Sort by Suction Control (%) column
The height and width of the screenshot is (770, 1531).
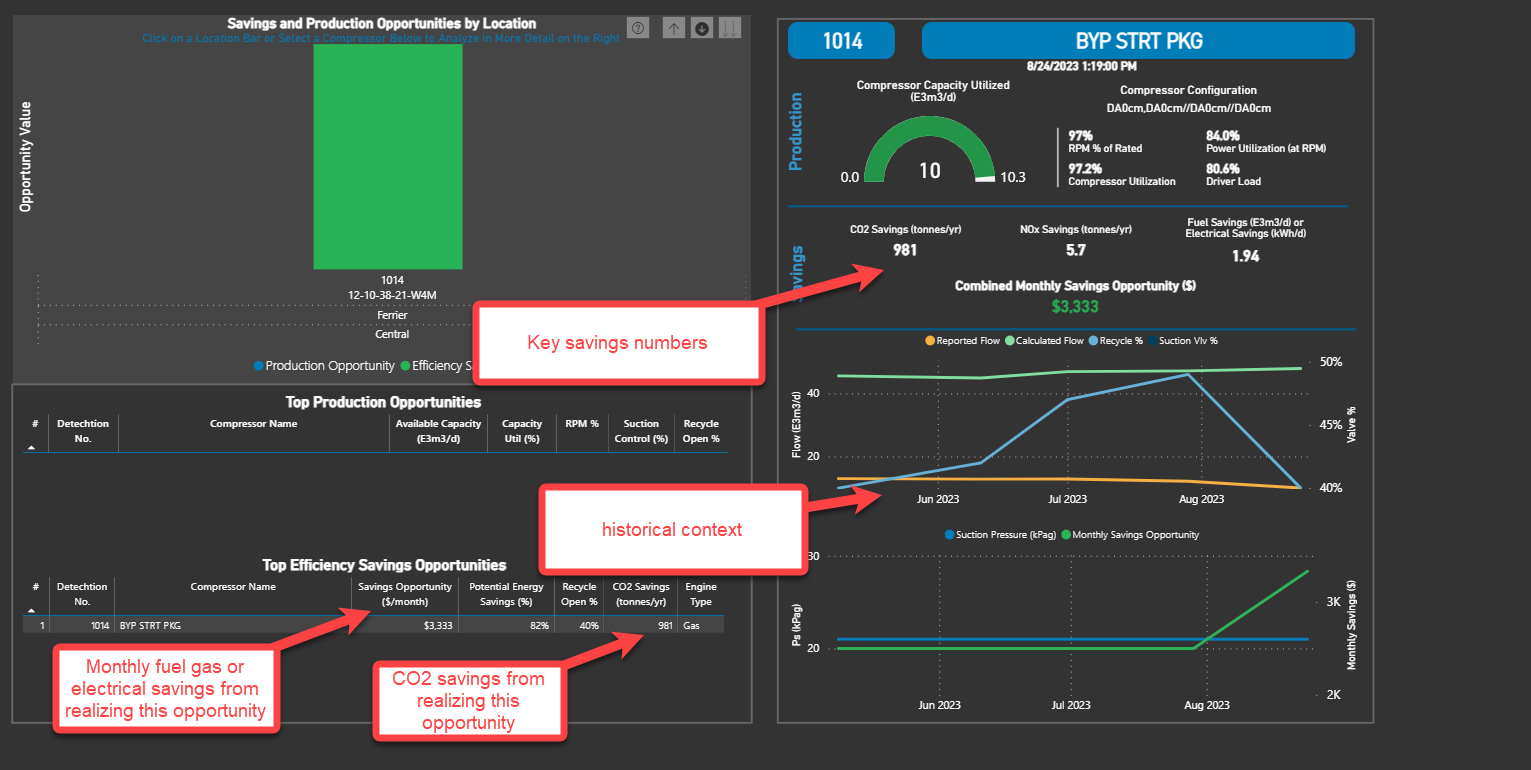(x=641, y=431)
